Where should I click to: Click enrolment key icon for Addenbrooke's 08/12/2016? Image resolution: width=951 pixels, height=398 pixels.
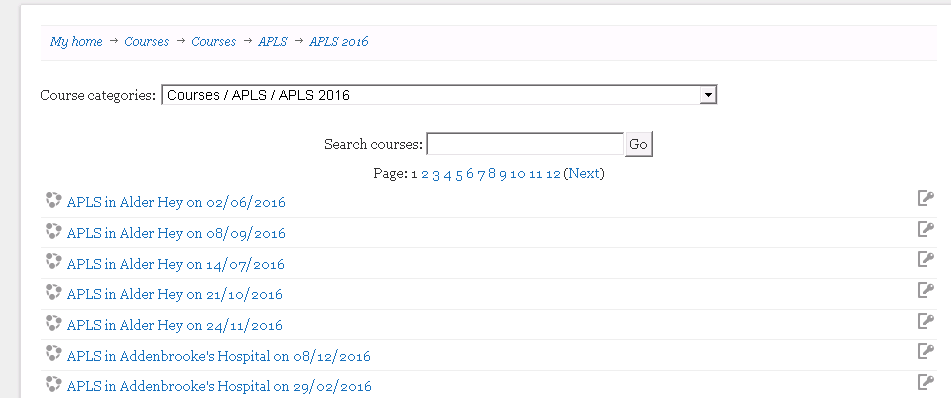[926, 351]
